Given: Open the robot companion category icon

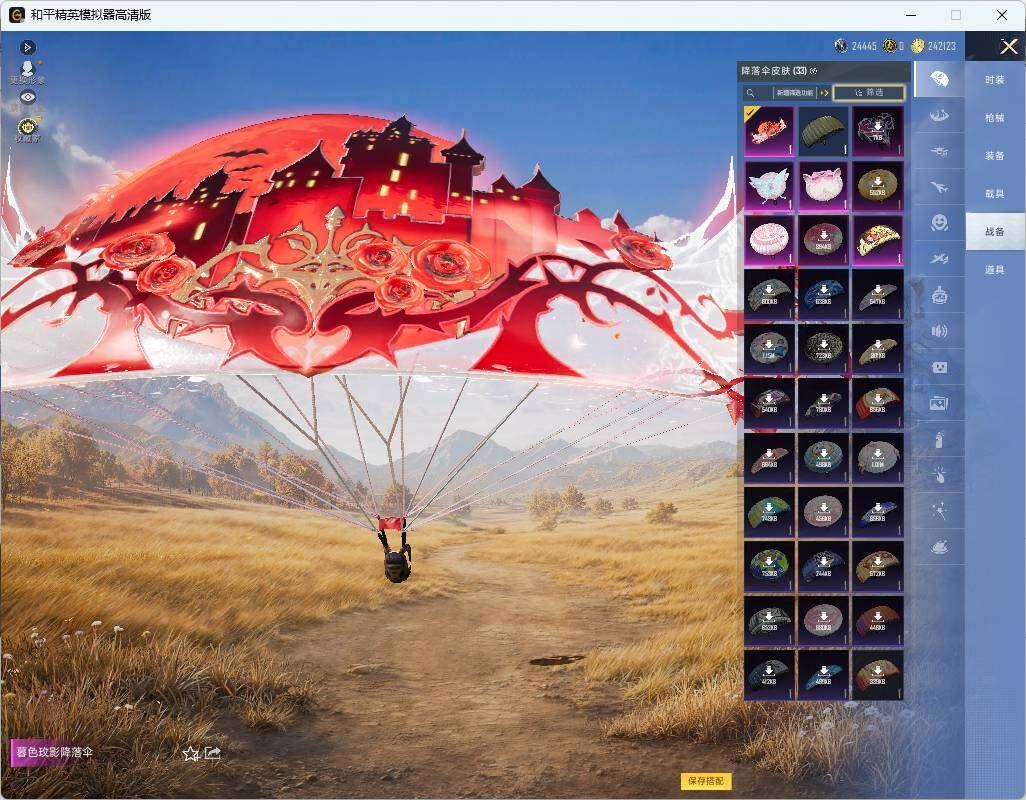Looking at the screenshot, I should click(939, 295).
